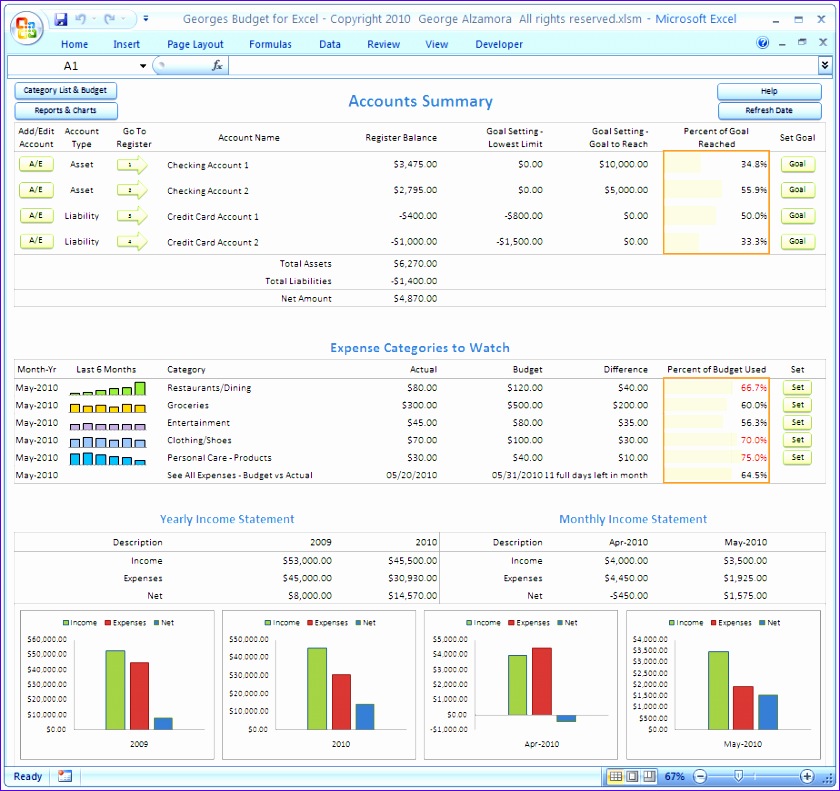Set Goal for Credit Card Account 1
Viewport: 840px width, 791px height.
click(x=797, y=216)
